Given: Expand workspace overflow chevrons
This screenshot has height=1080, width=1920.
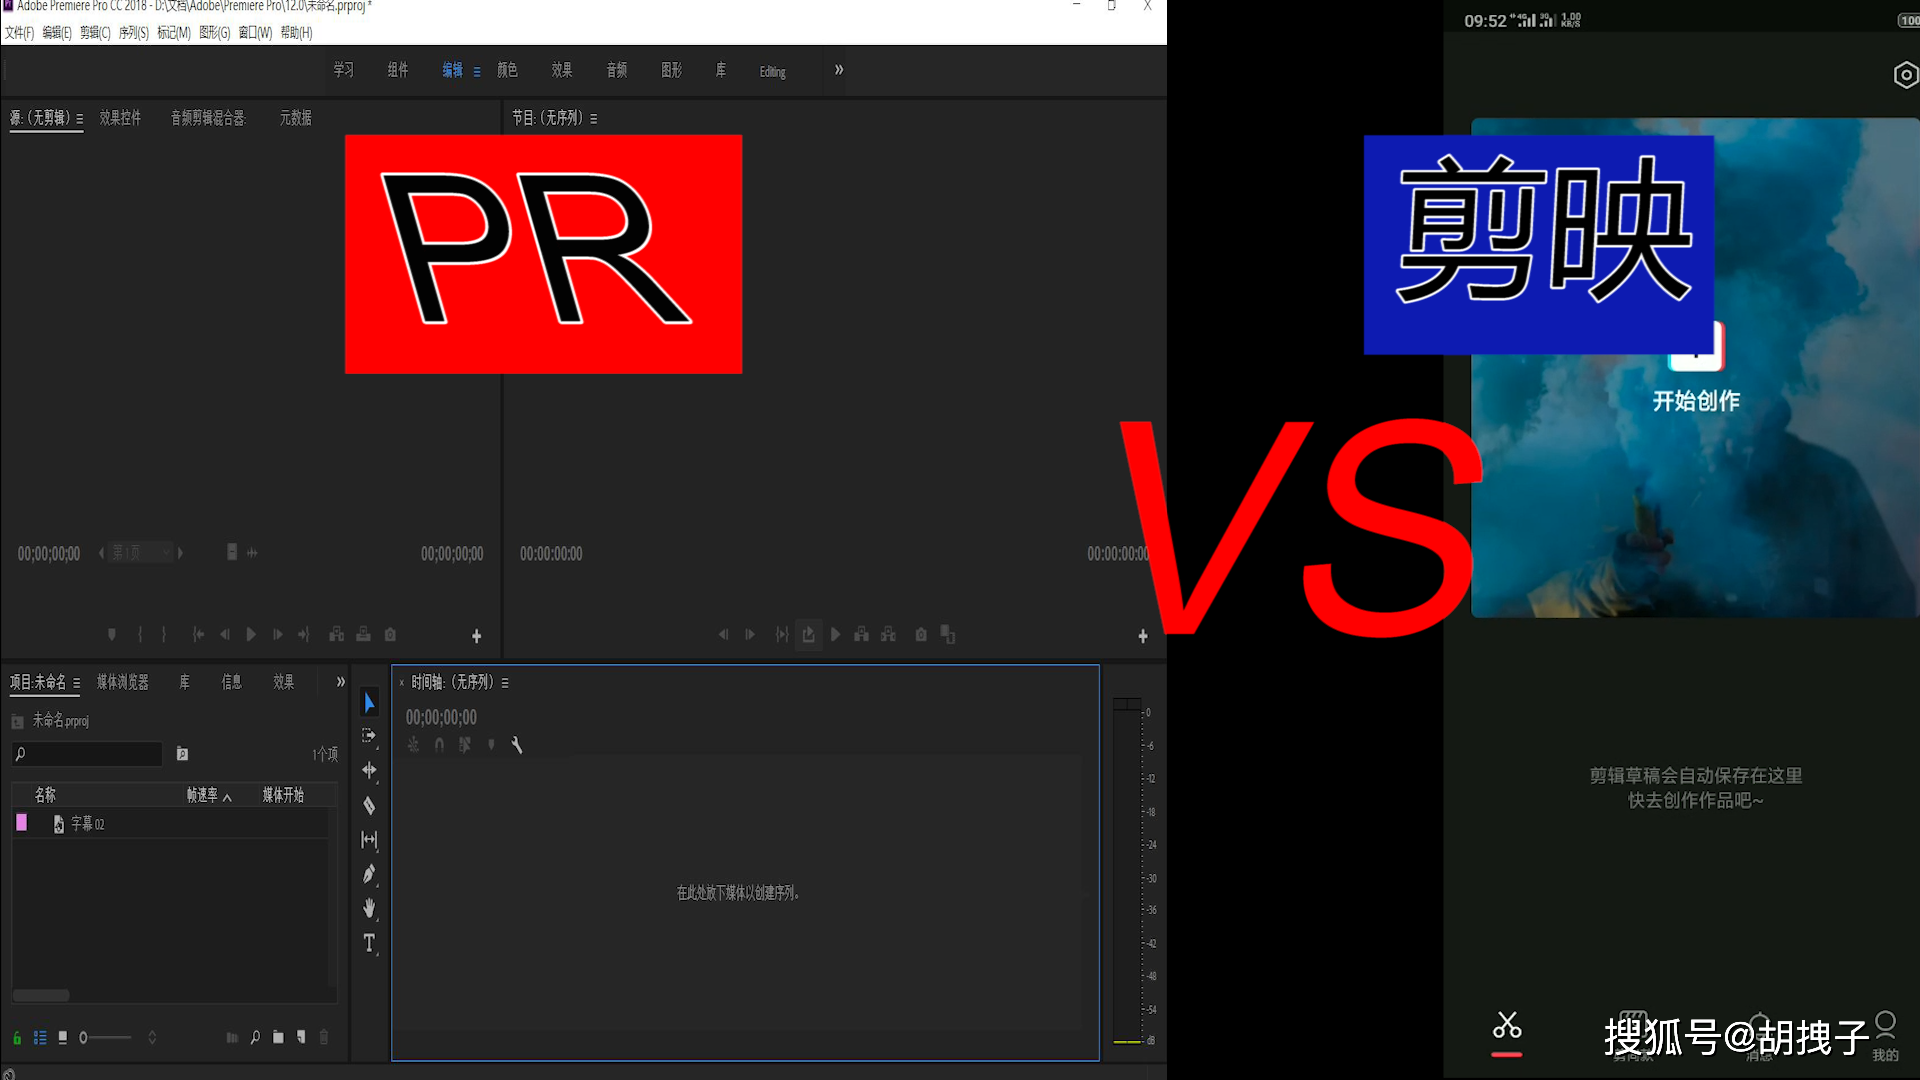Looking at the screenshot, I should [839, 70].
